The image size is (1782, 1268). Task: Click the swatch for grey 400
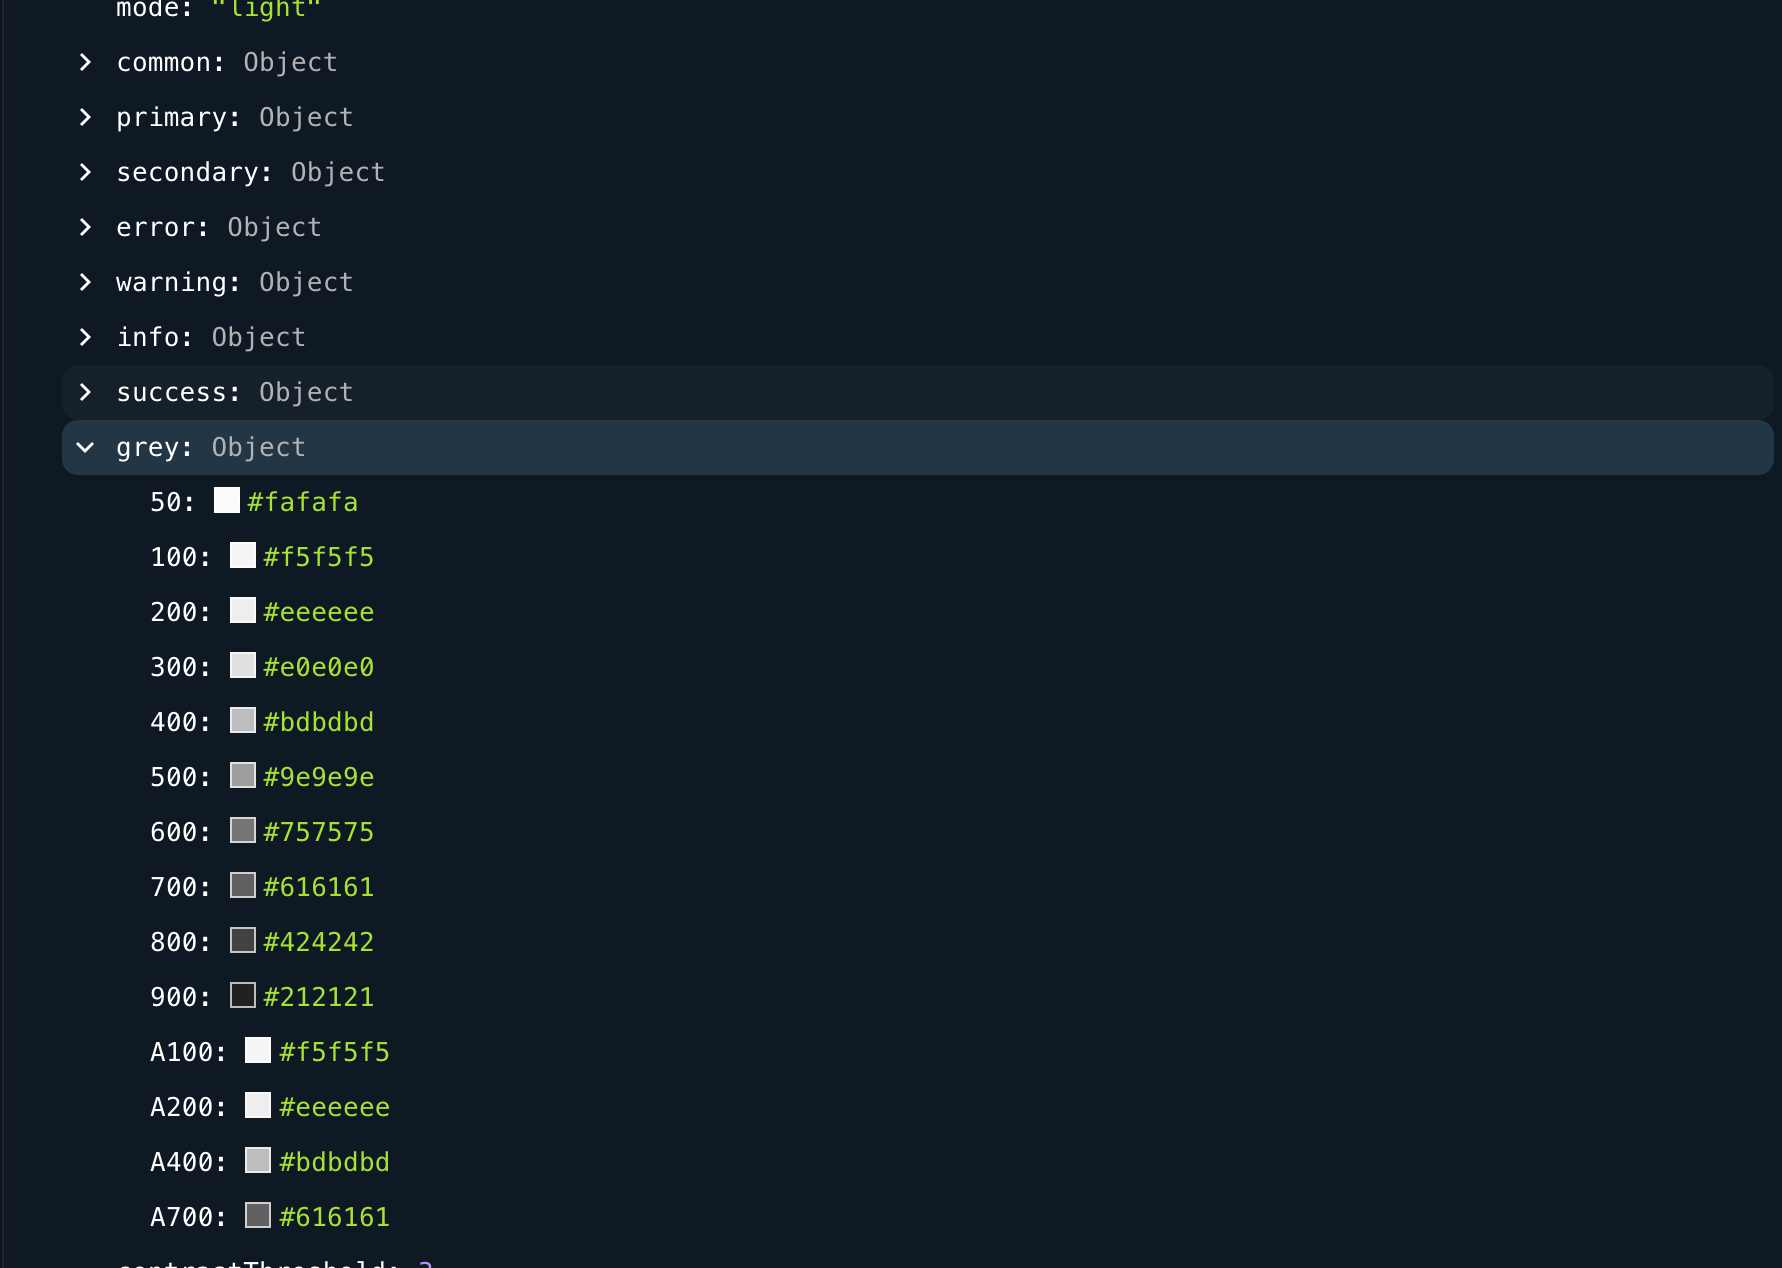[x=242, y=720]
